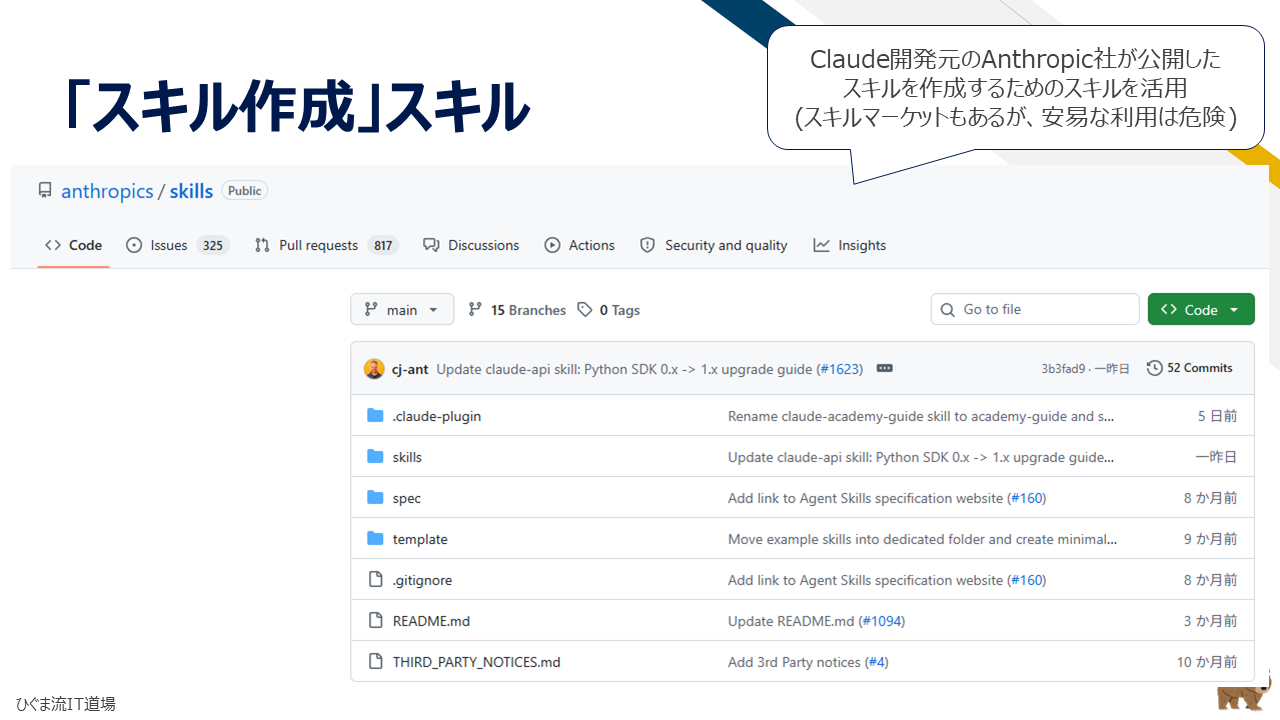Open the spec folder

tap(407, 498)
